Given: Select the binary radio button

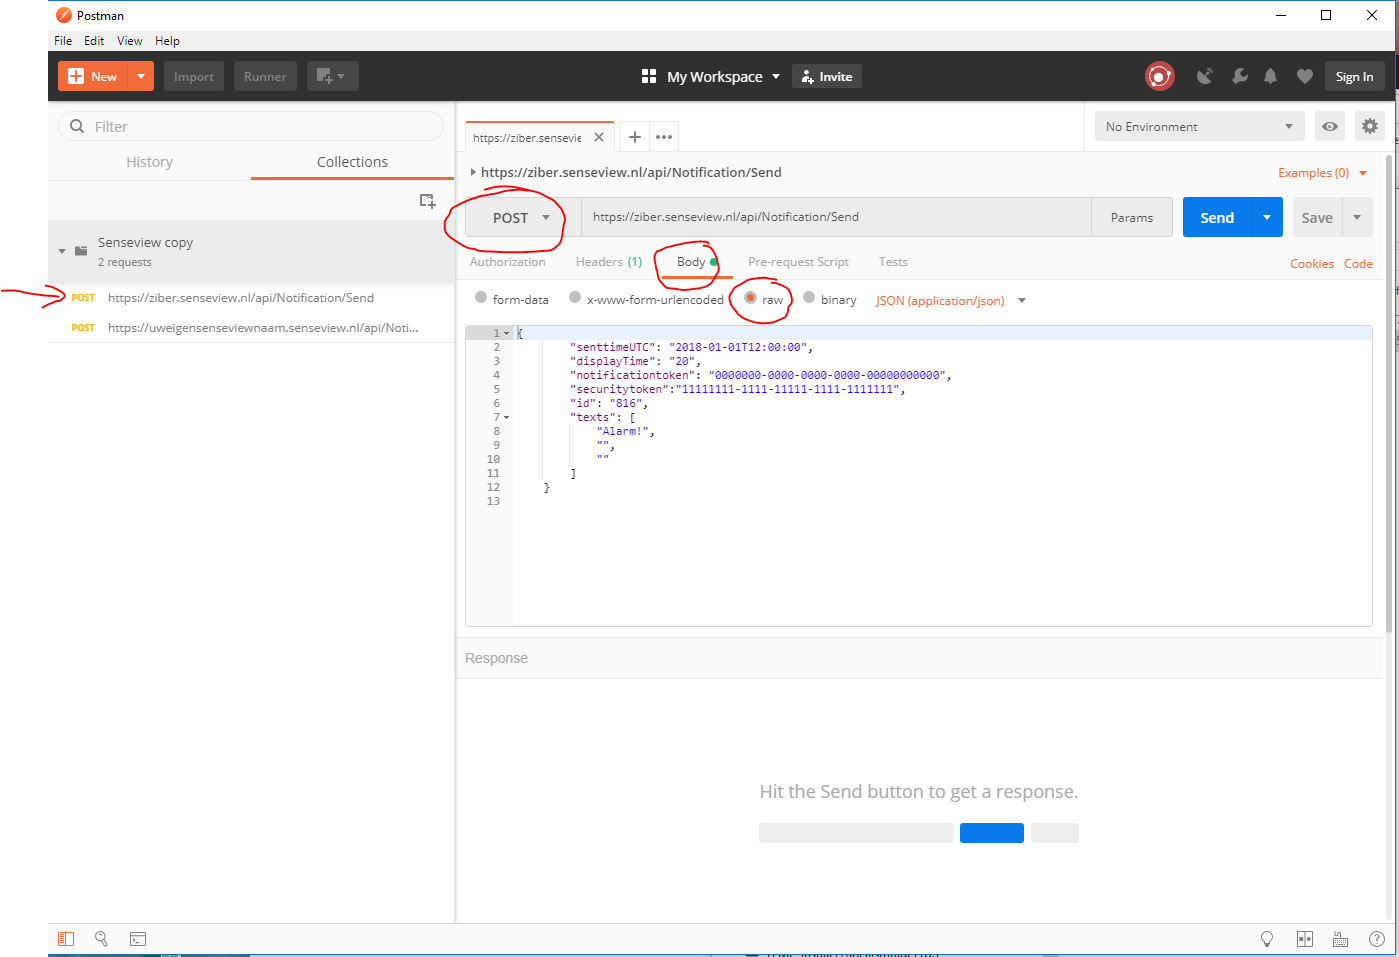Looking at the screenshot, I should [809, 297].
